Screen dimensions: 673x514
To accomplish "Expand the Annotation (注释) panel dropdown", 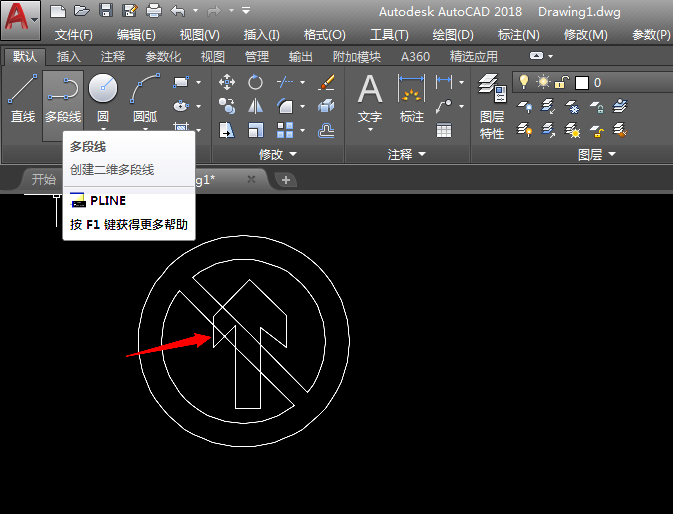I will [406, 155].
